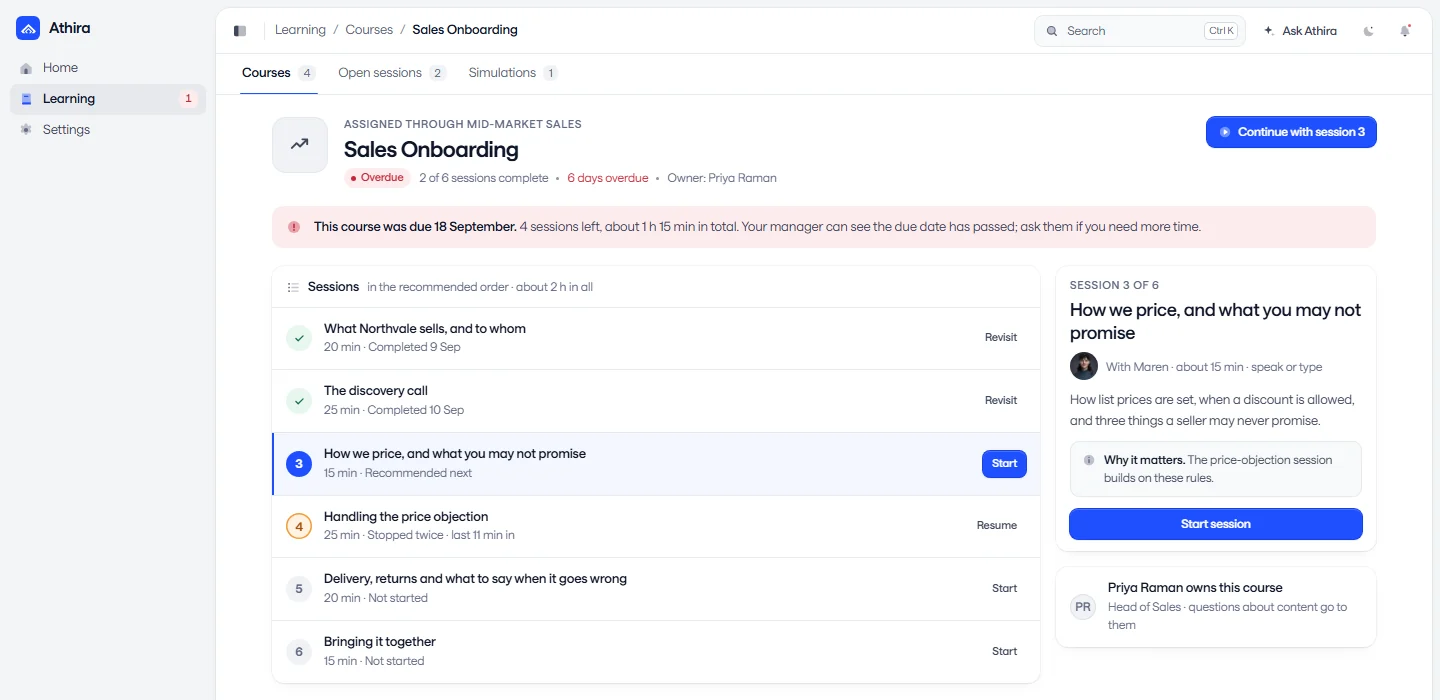Click the '6 days overdue' text

coord(608,178)
